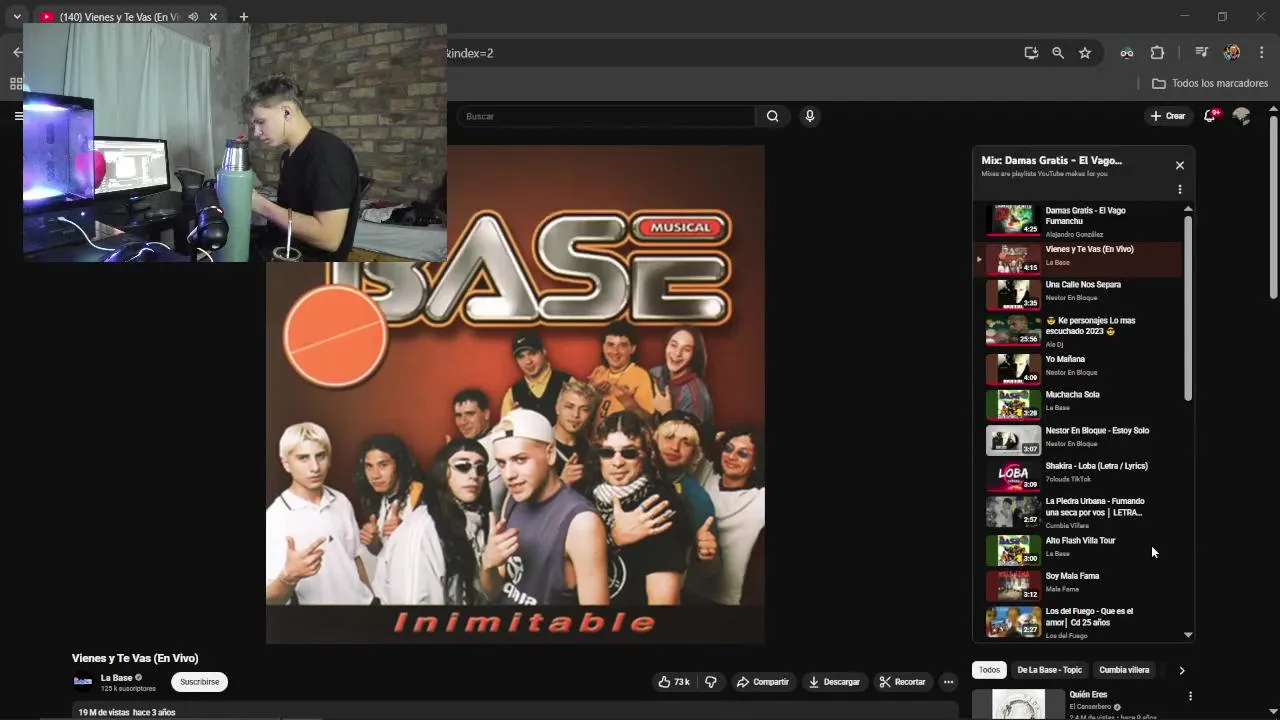Select Cumbia villera filter chip
Viewport: 1280px width, 720px height.
click(x=1124, y=670)
